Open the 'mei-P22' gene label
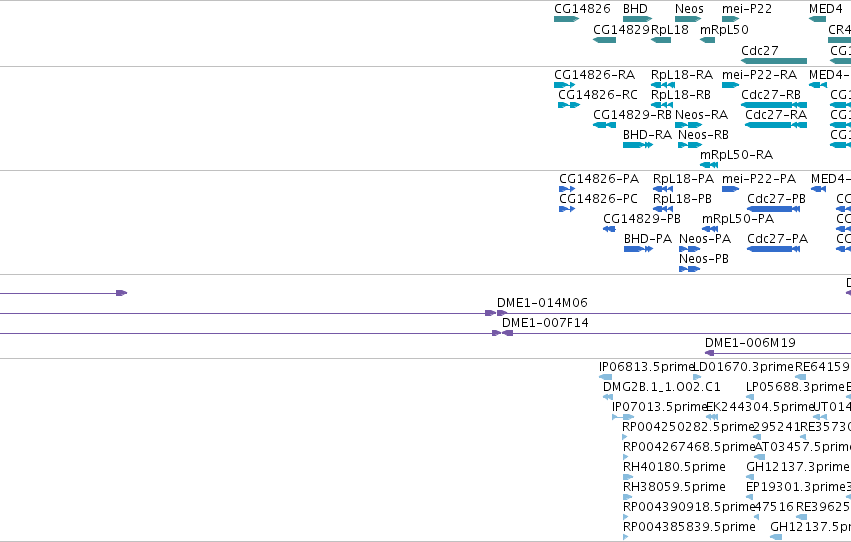 [x=747, y=9]
